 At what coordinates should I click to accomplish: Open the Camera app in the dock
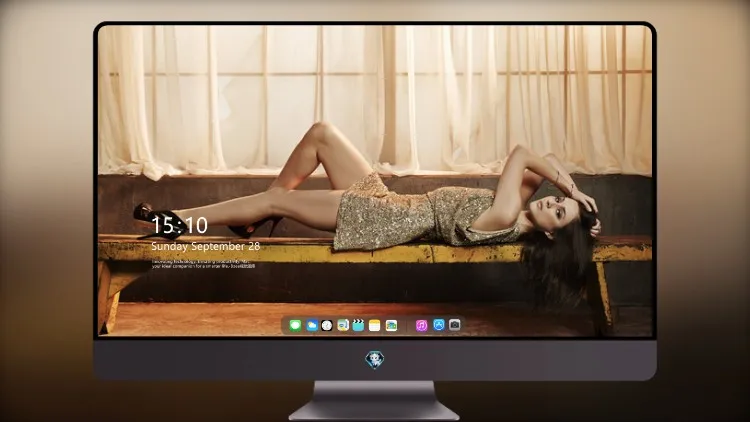[455, 325]
